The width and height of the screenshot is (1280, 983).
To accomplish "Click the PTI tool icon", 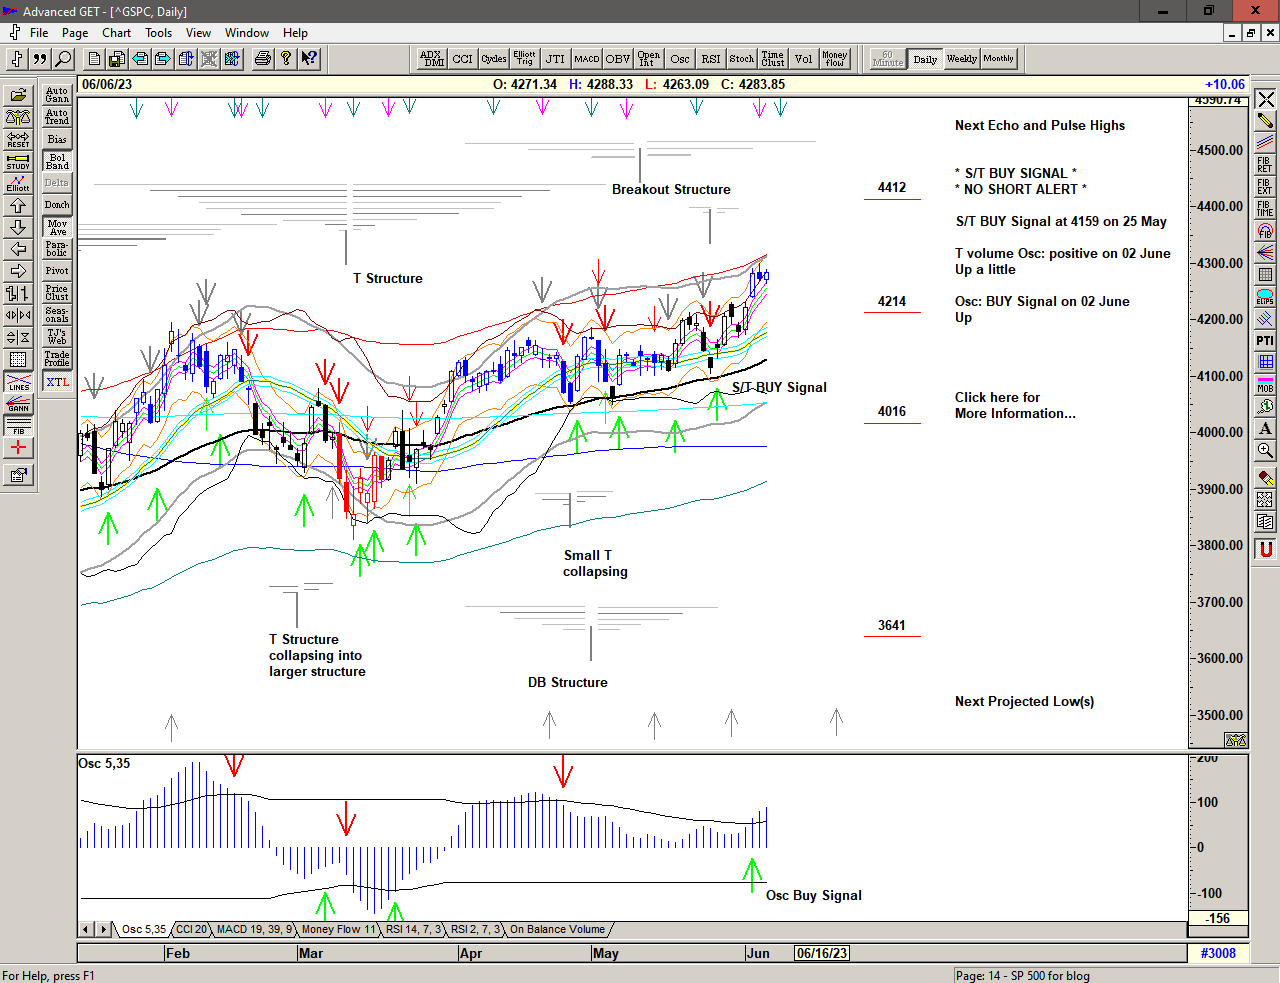I will coord(1265,341).
